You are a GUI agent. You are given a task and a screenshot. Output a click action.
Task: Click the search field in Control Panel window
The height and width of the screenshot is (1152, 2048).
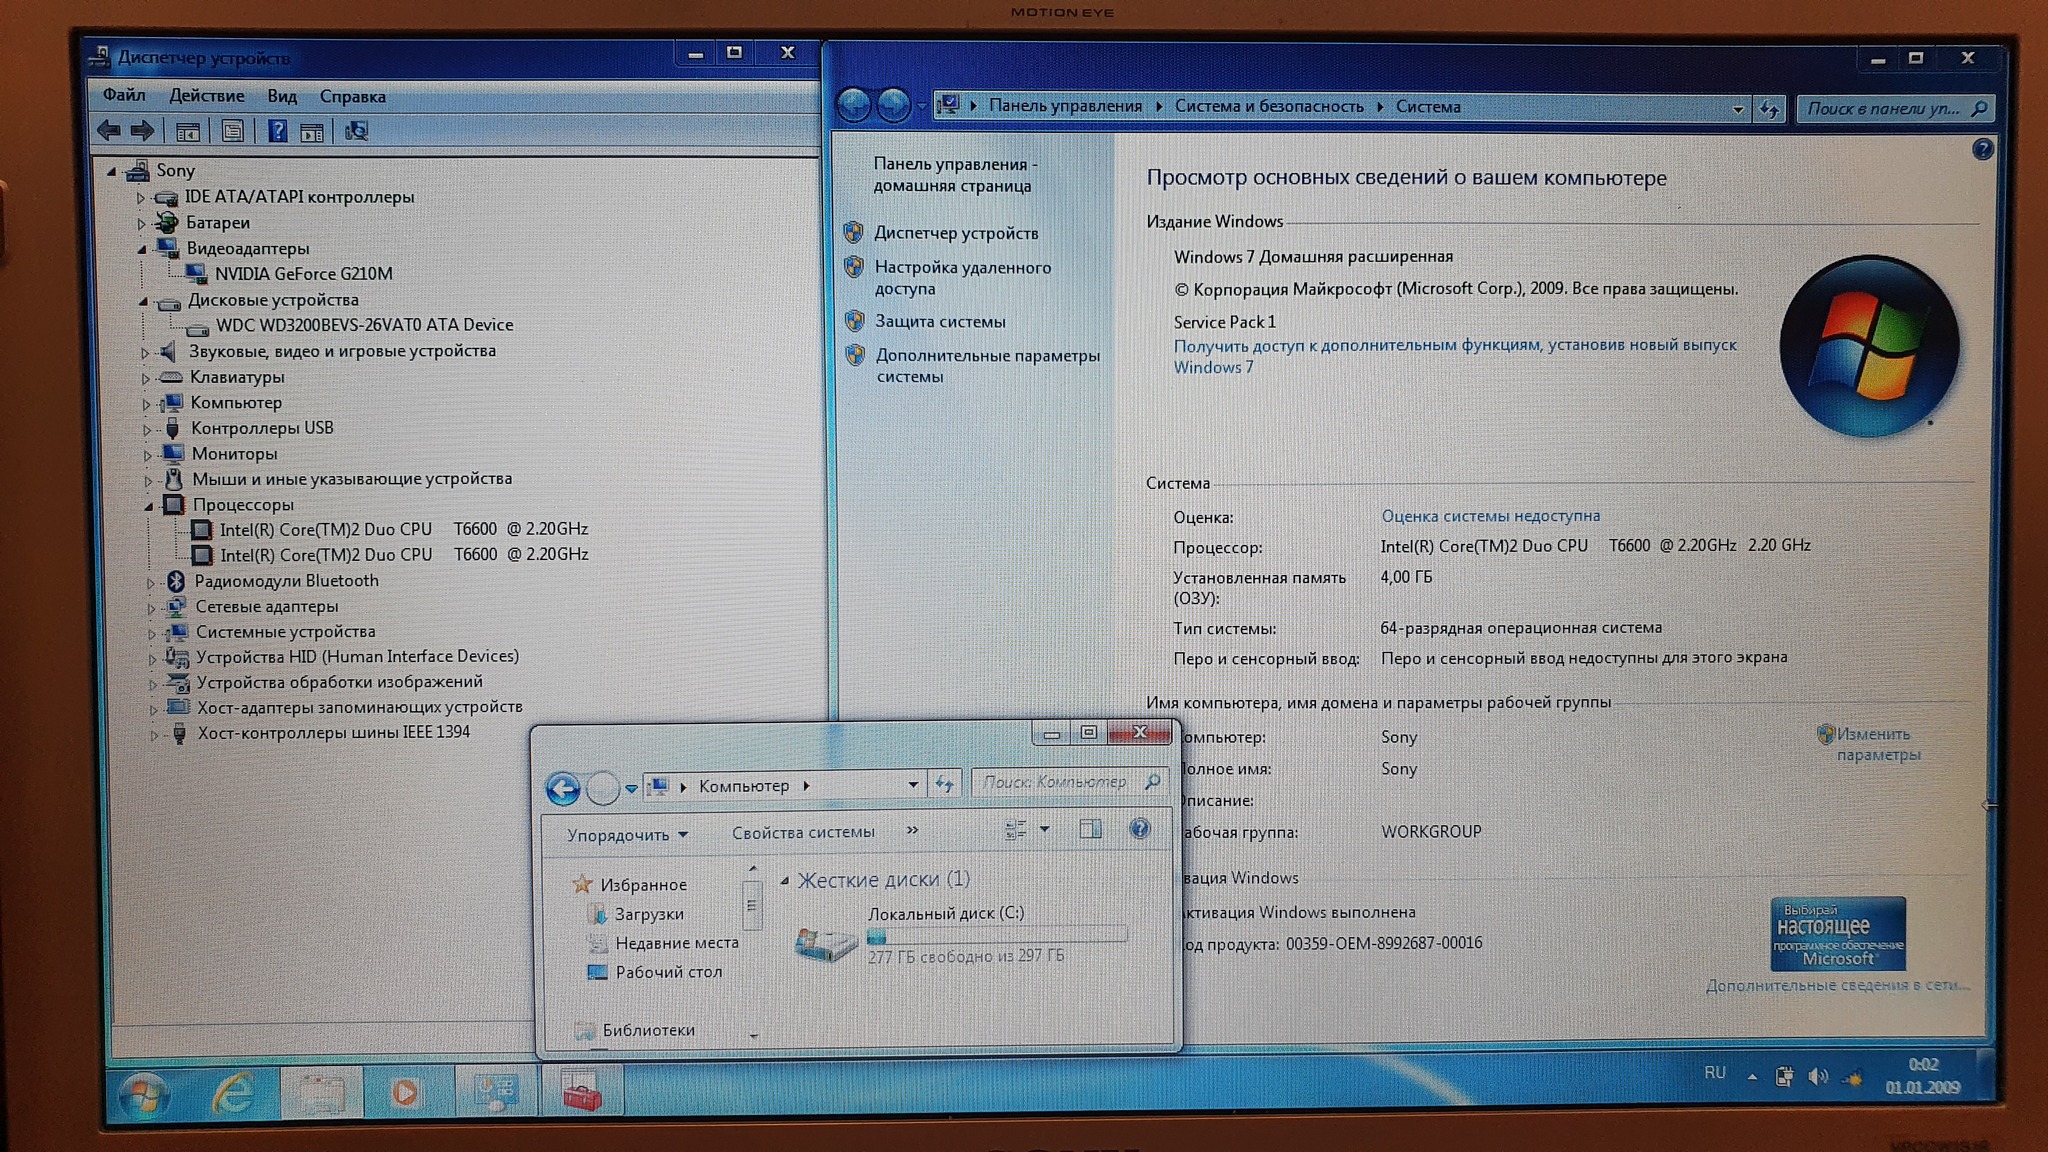(1894, 109)
